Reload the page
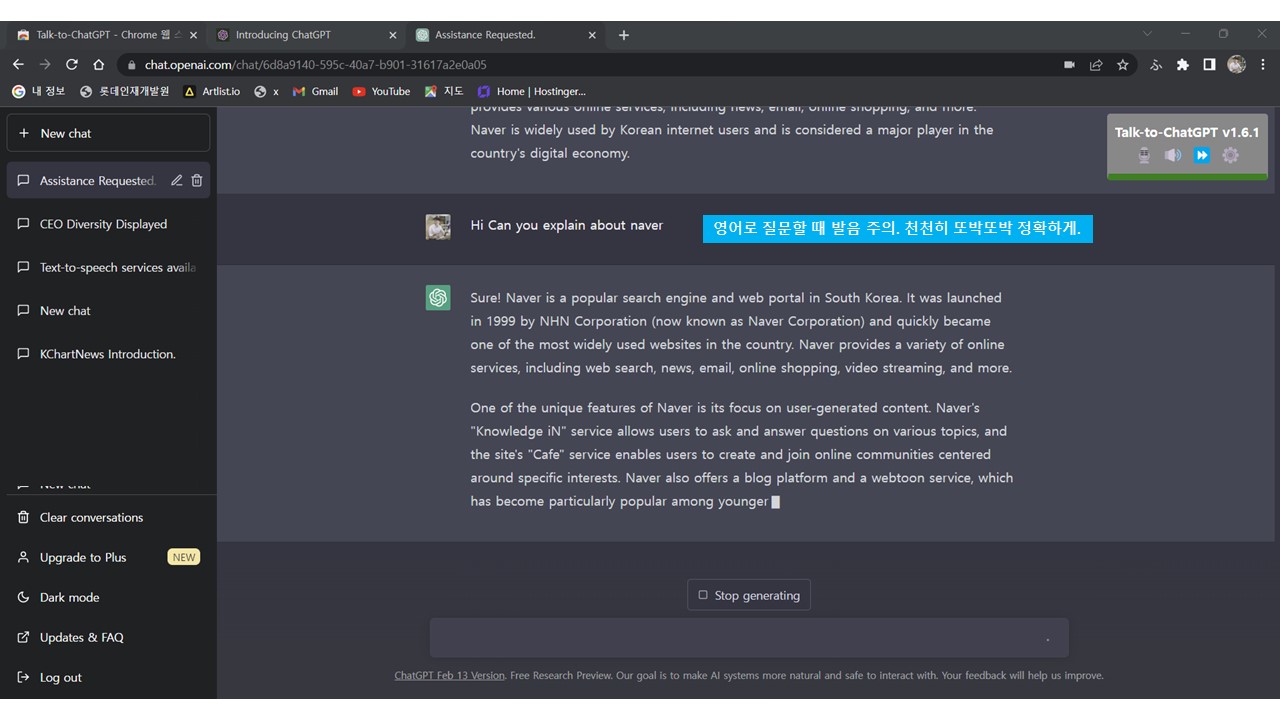 (x=72, y=64)
